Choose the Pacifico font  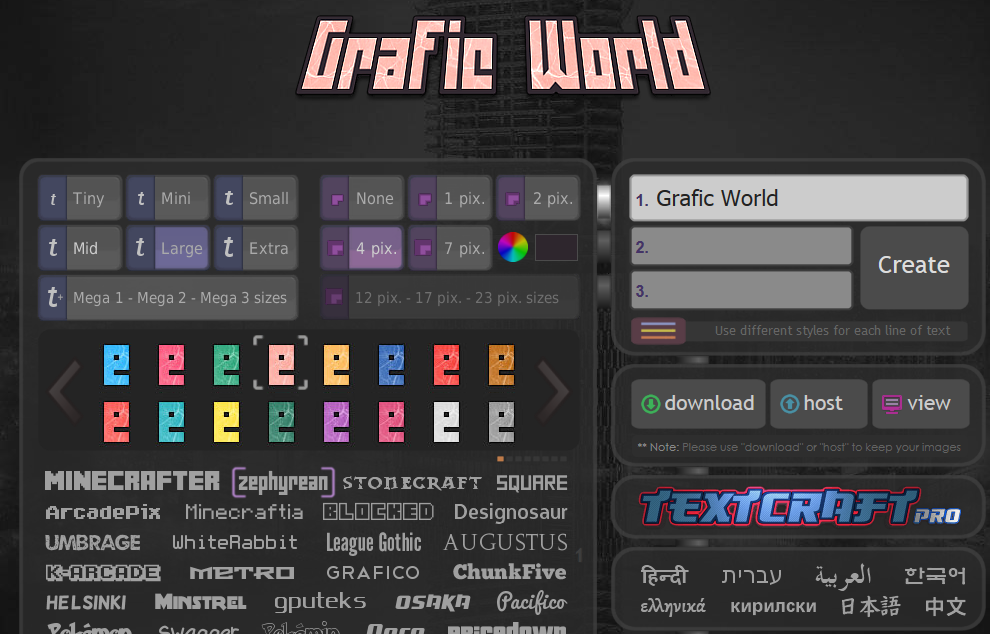[531, 602]
